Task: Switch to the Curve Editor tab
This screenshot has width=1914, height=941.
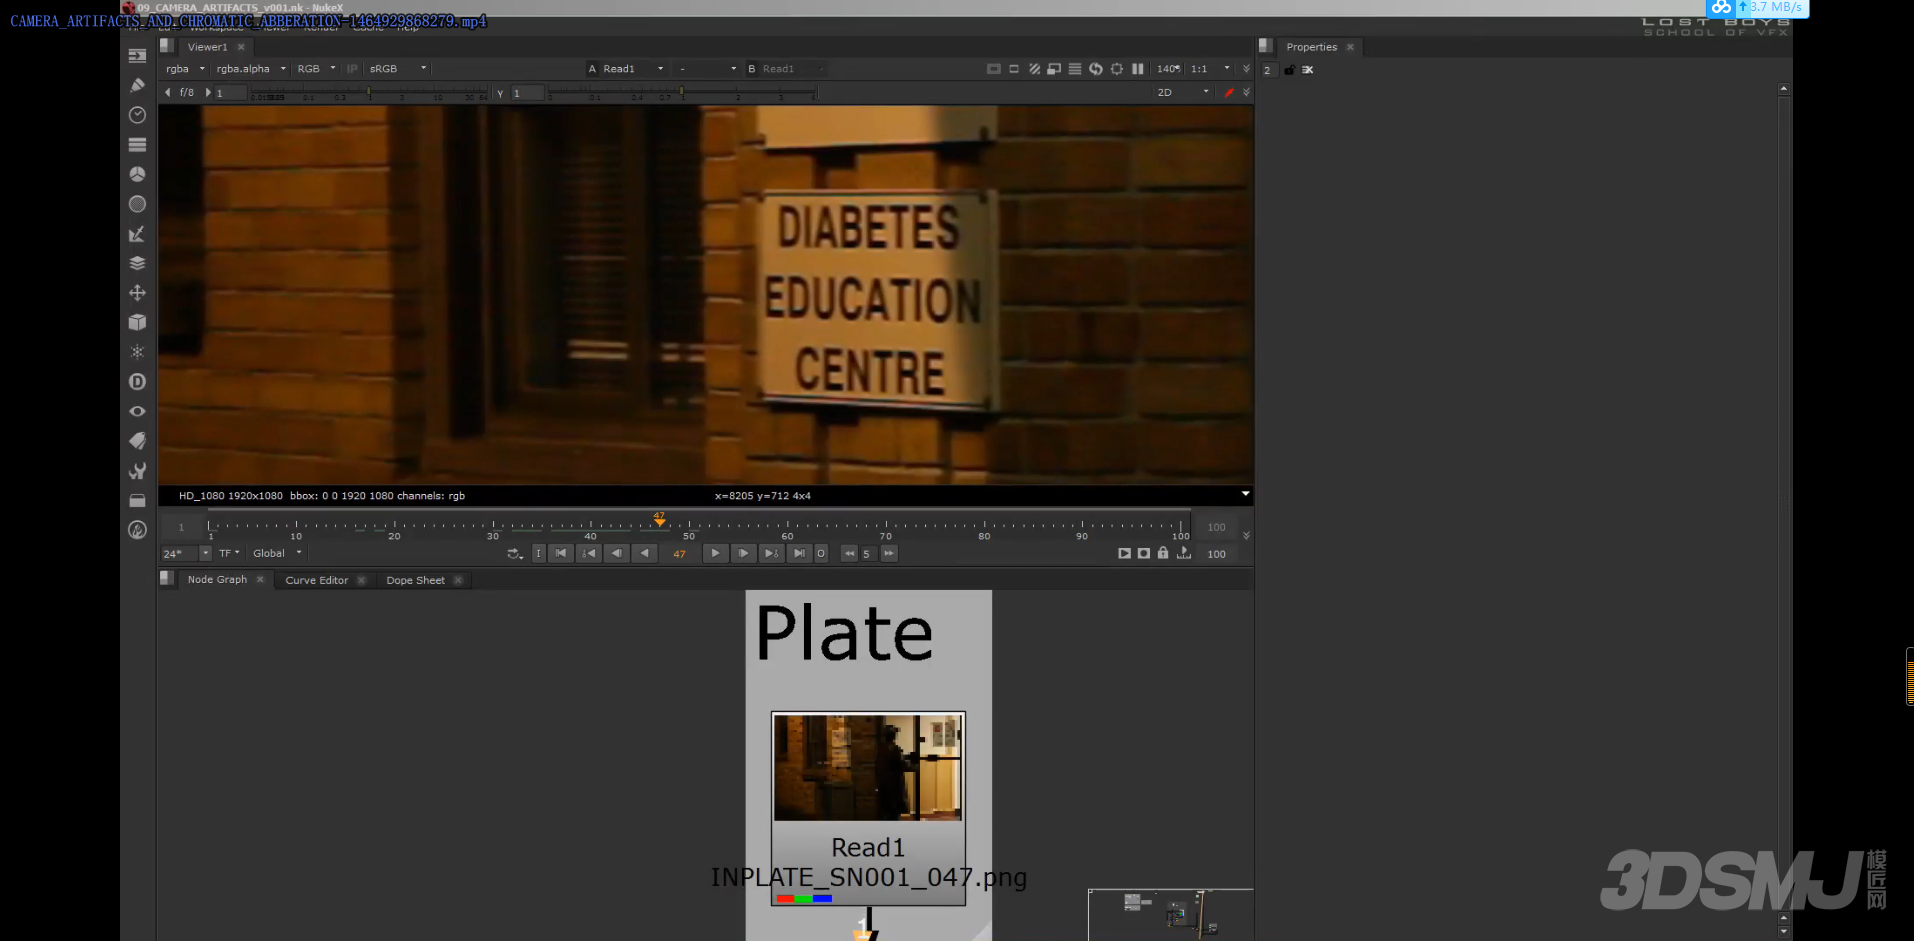Action: point(316,580)
